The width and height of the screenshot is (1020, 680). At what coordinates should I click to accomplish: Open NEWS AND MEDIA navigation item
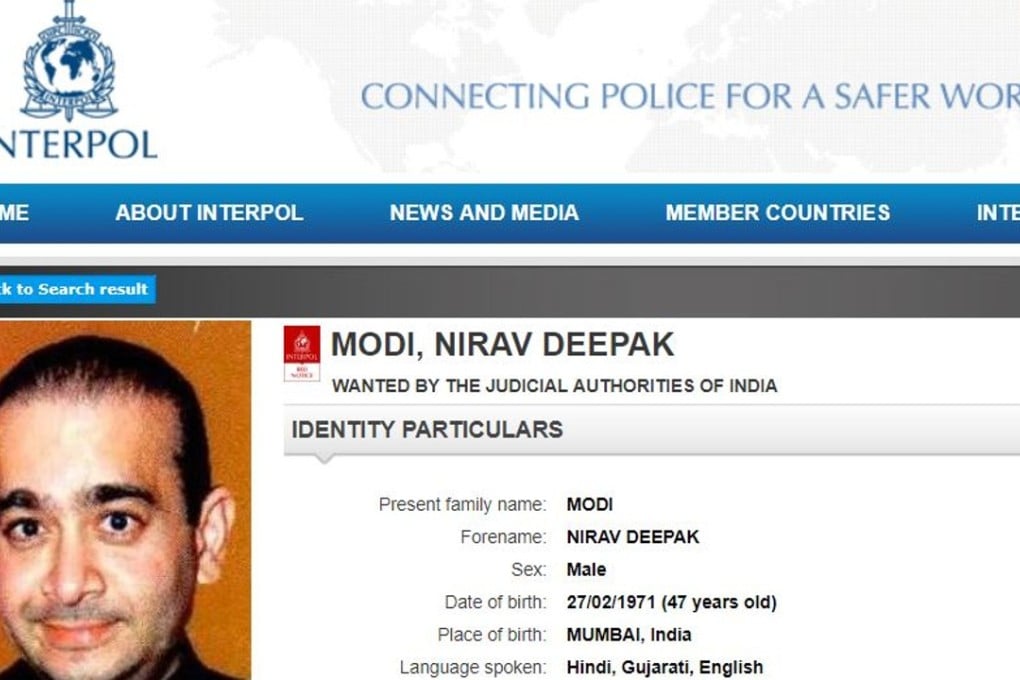coord(484,212)
